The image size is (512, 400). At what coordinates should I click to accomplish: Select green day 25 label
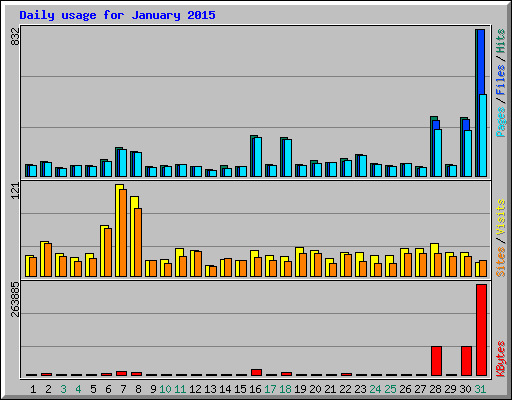(x=390, y=389)
